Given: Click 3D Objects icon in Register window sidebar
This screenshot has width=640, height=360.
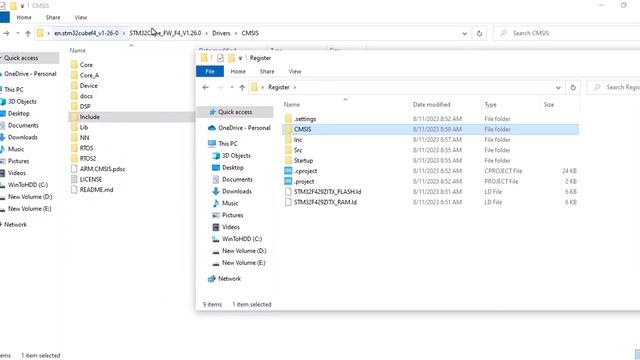Looking at the screenshot, I should coord(216,156).
